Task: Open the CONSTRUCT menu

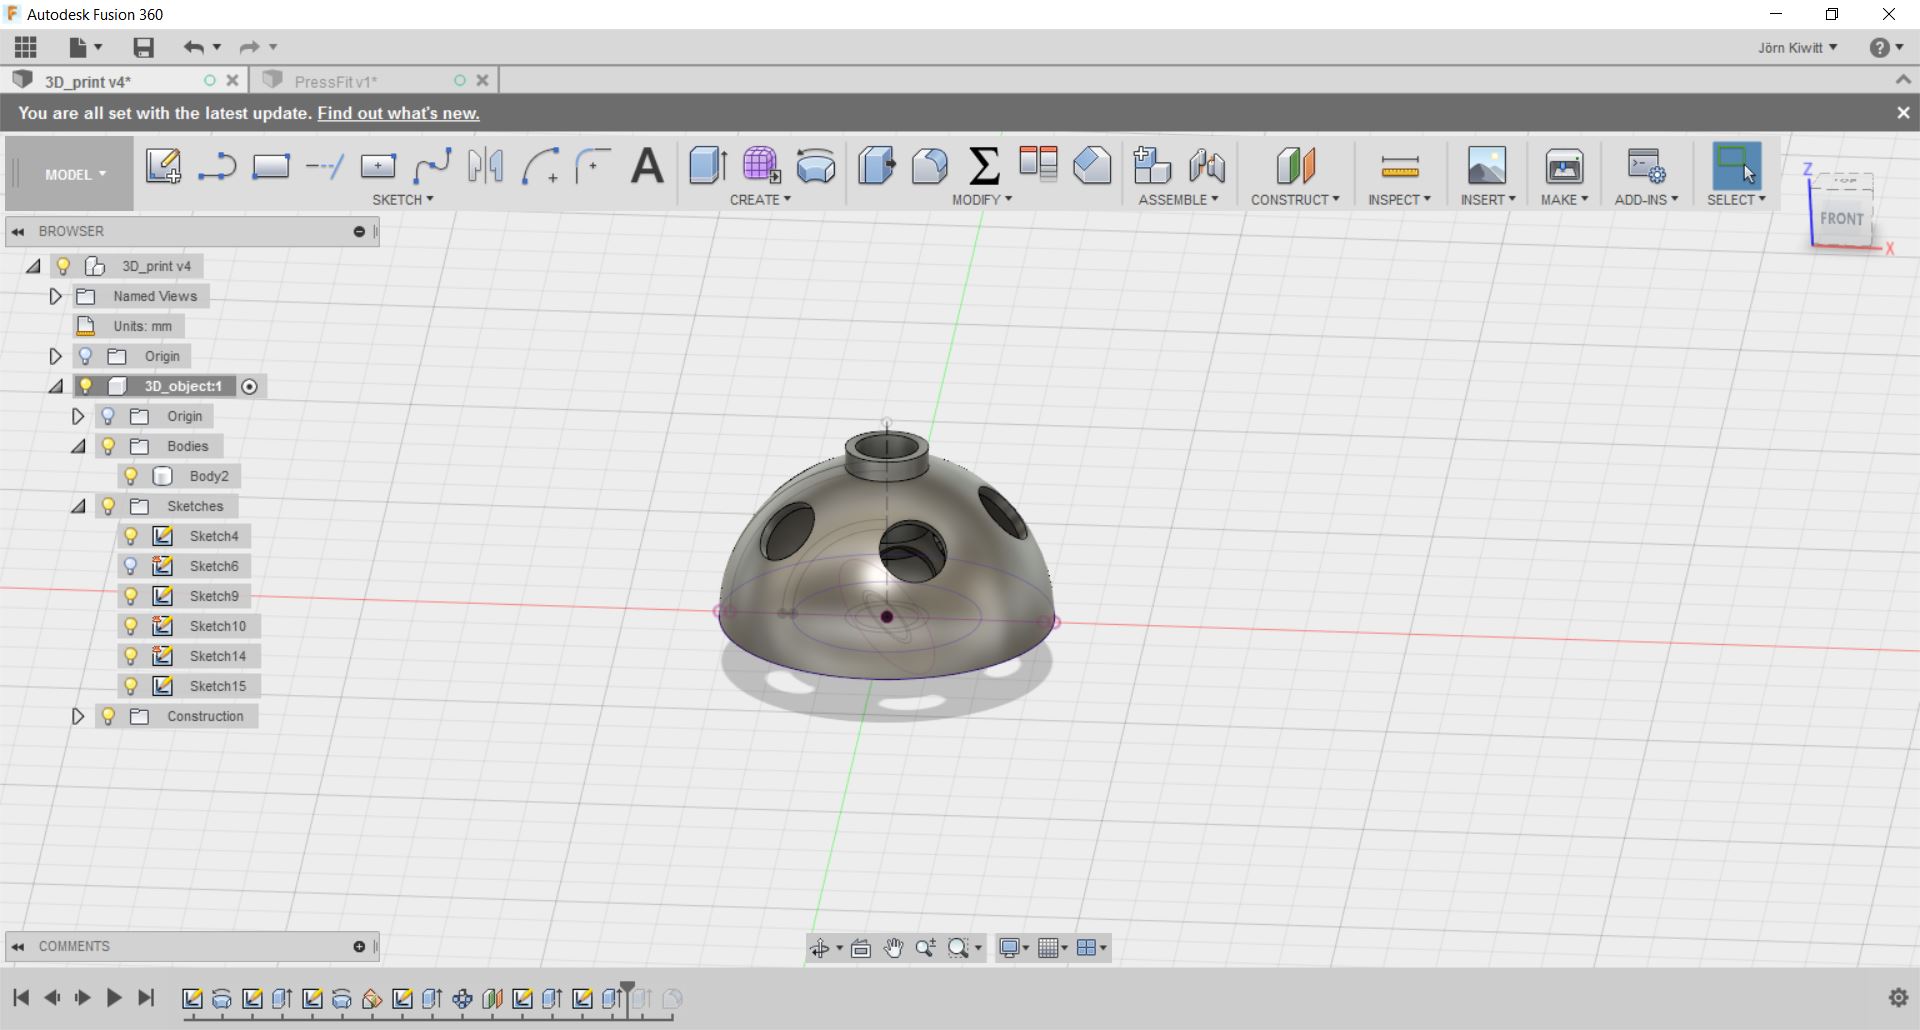Action: tap(1295, 199)
